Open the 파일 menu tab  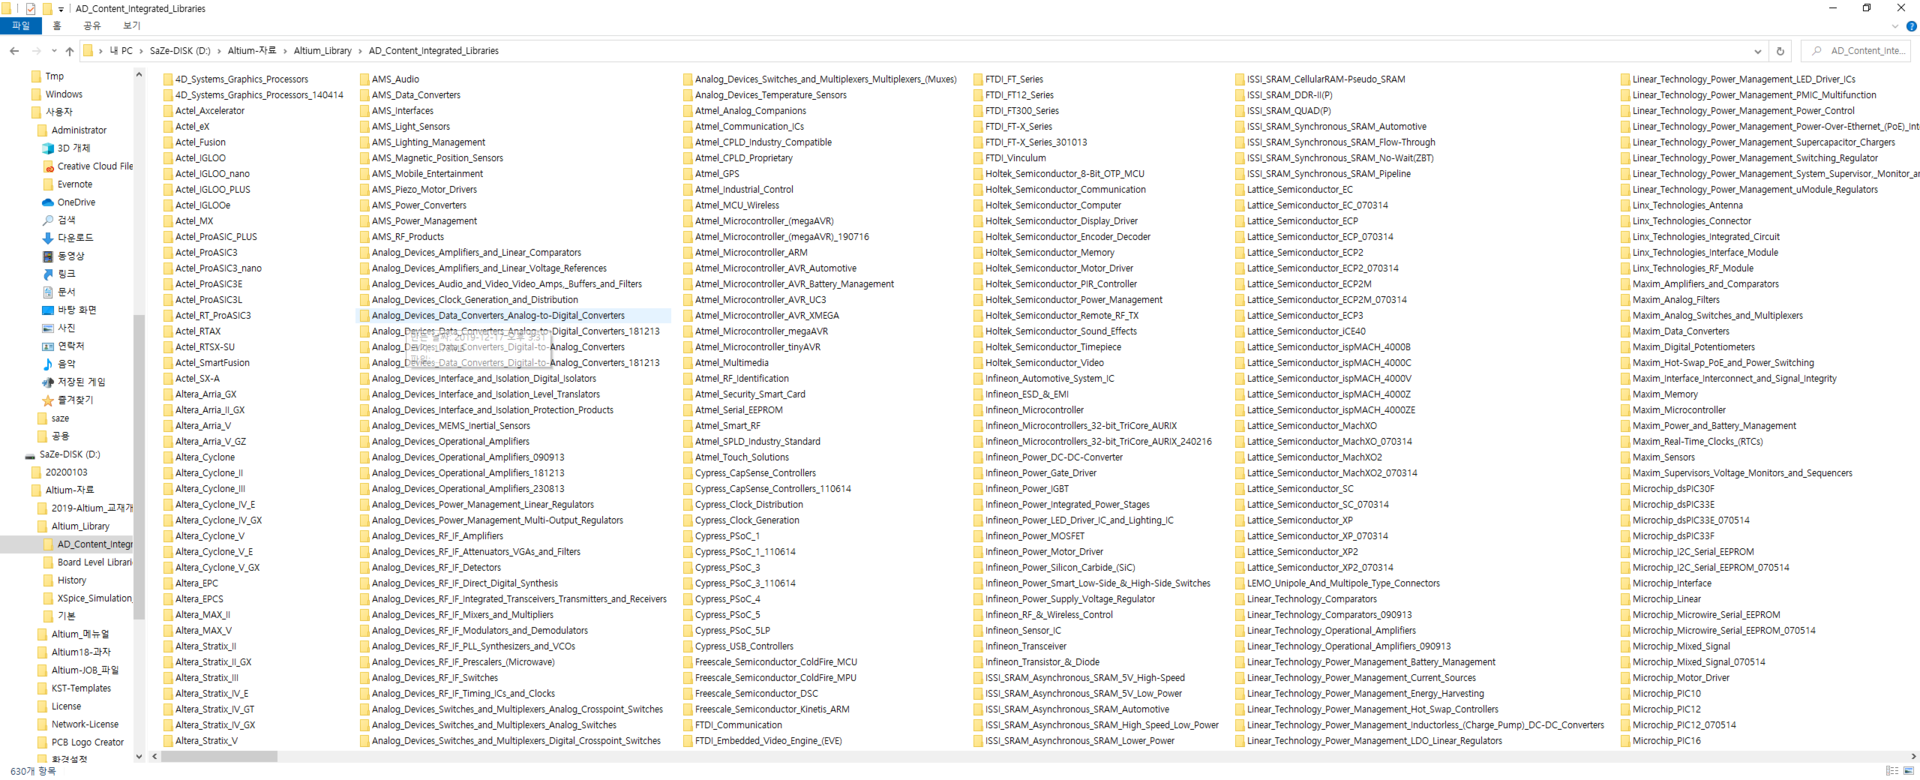click(21, 26)
